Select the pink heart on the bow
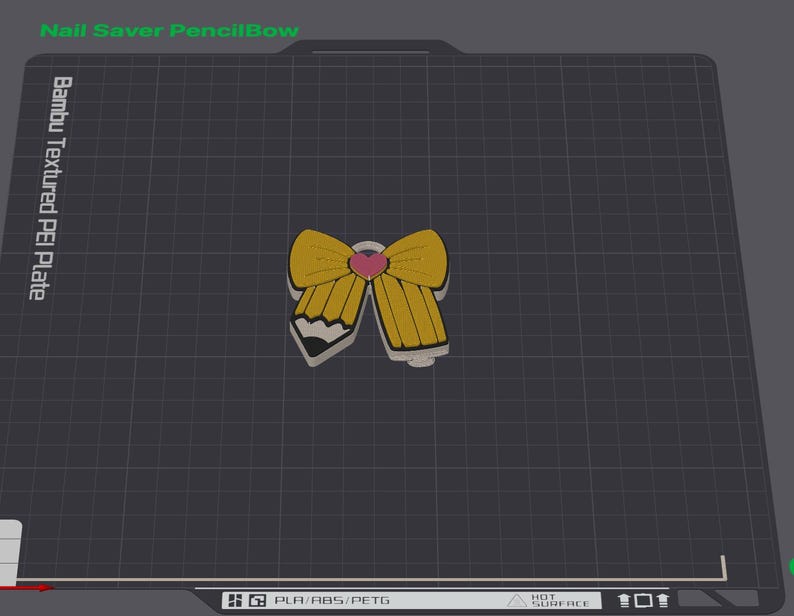The height and width of the screenshot is (616, 794). (x=369, y=264)
